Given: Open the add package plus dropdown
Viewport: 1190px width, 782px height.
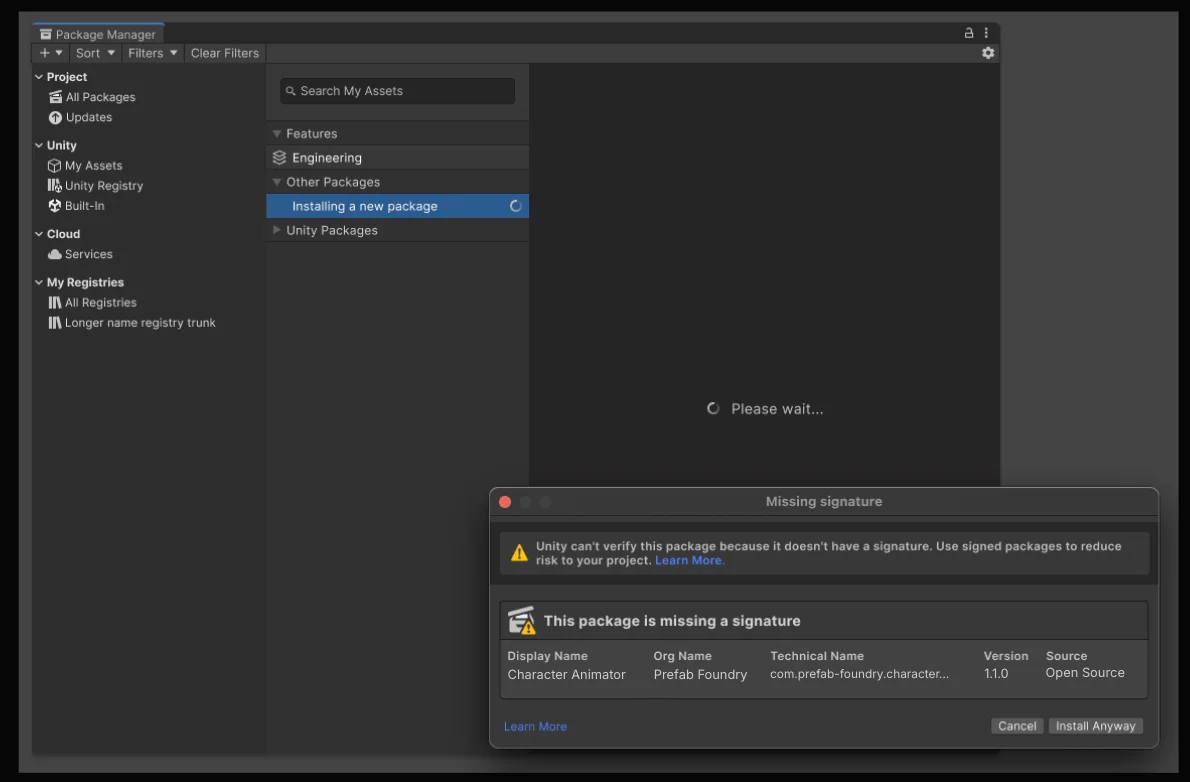Looking at the screenshot, I should (x=51, y=53).
